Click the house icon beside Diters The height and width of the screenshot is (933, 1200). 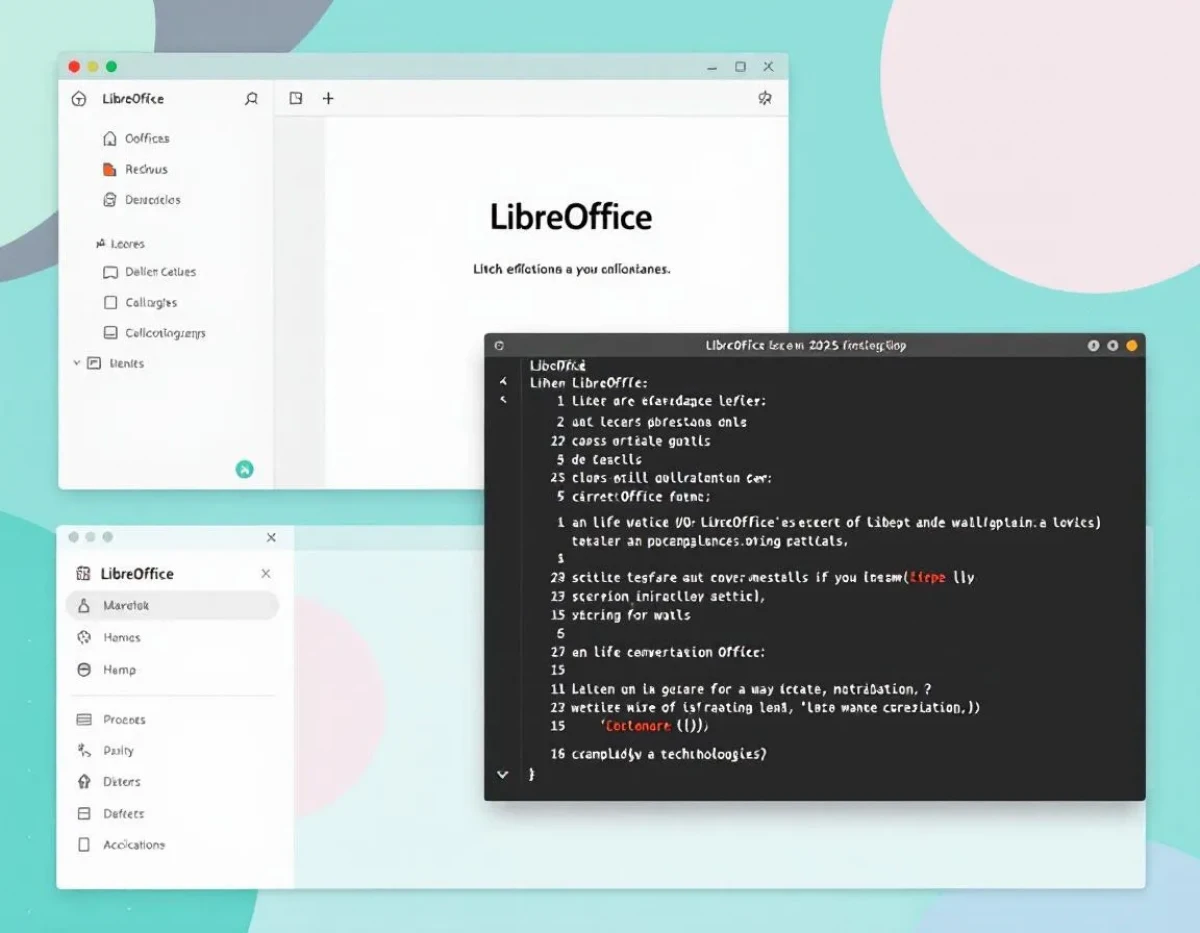click(84, 781)
